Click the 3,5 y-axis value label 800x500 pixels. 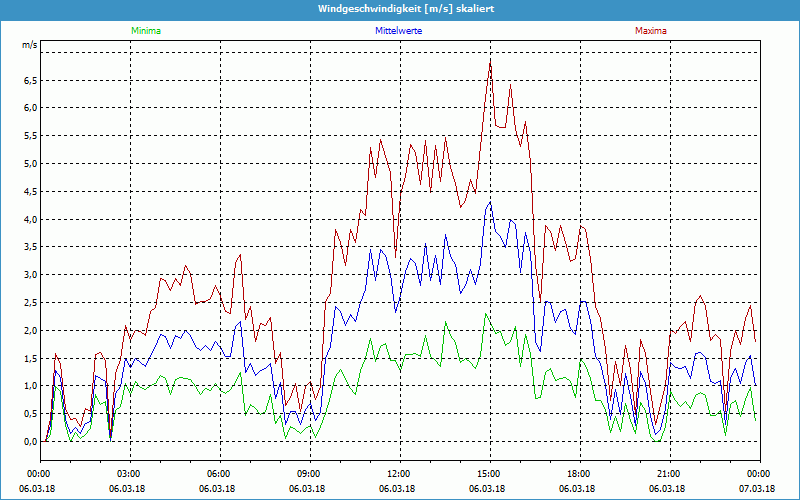29,247
